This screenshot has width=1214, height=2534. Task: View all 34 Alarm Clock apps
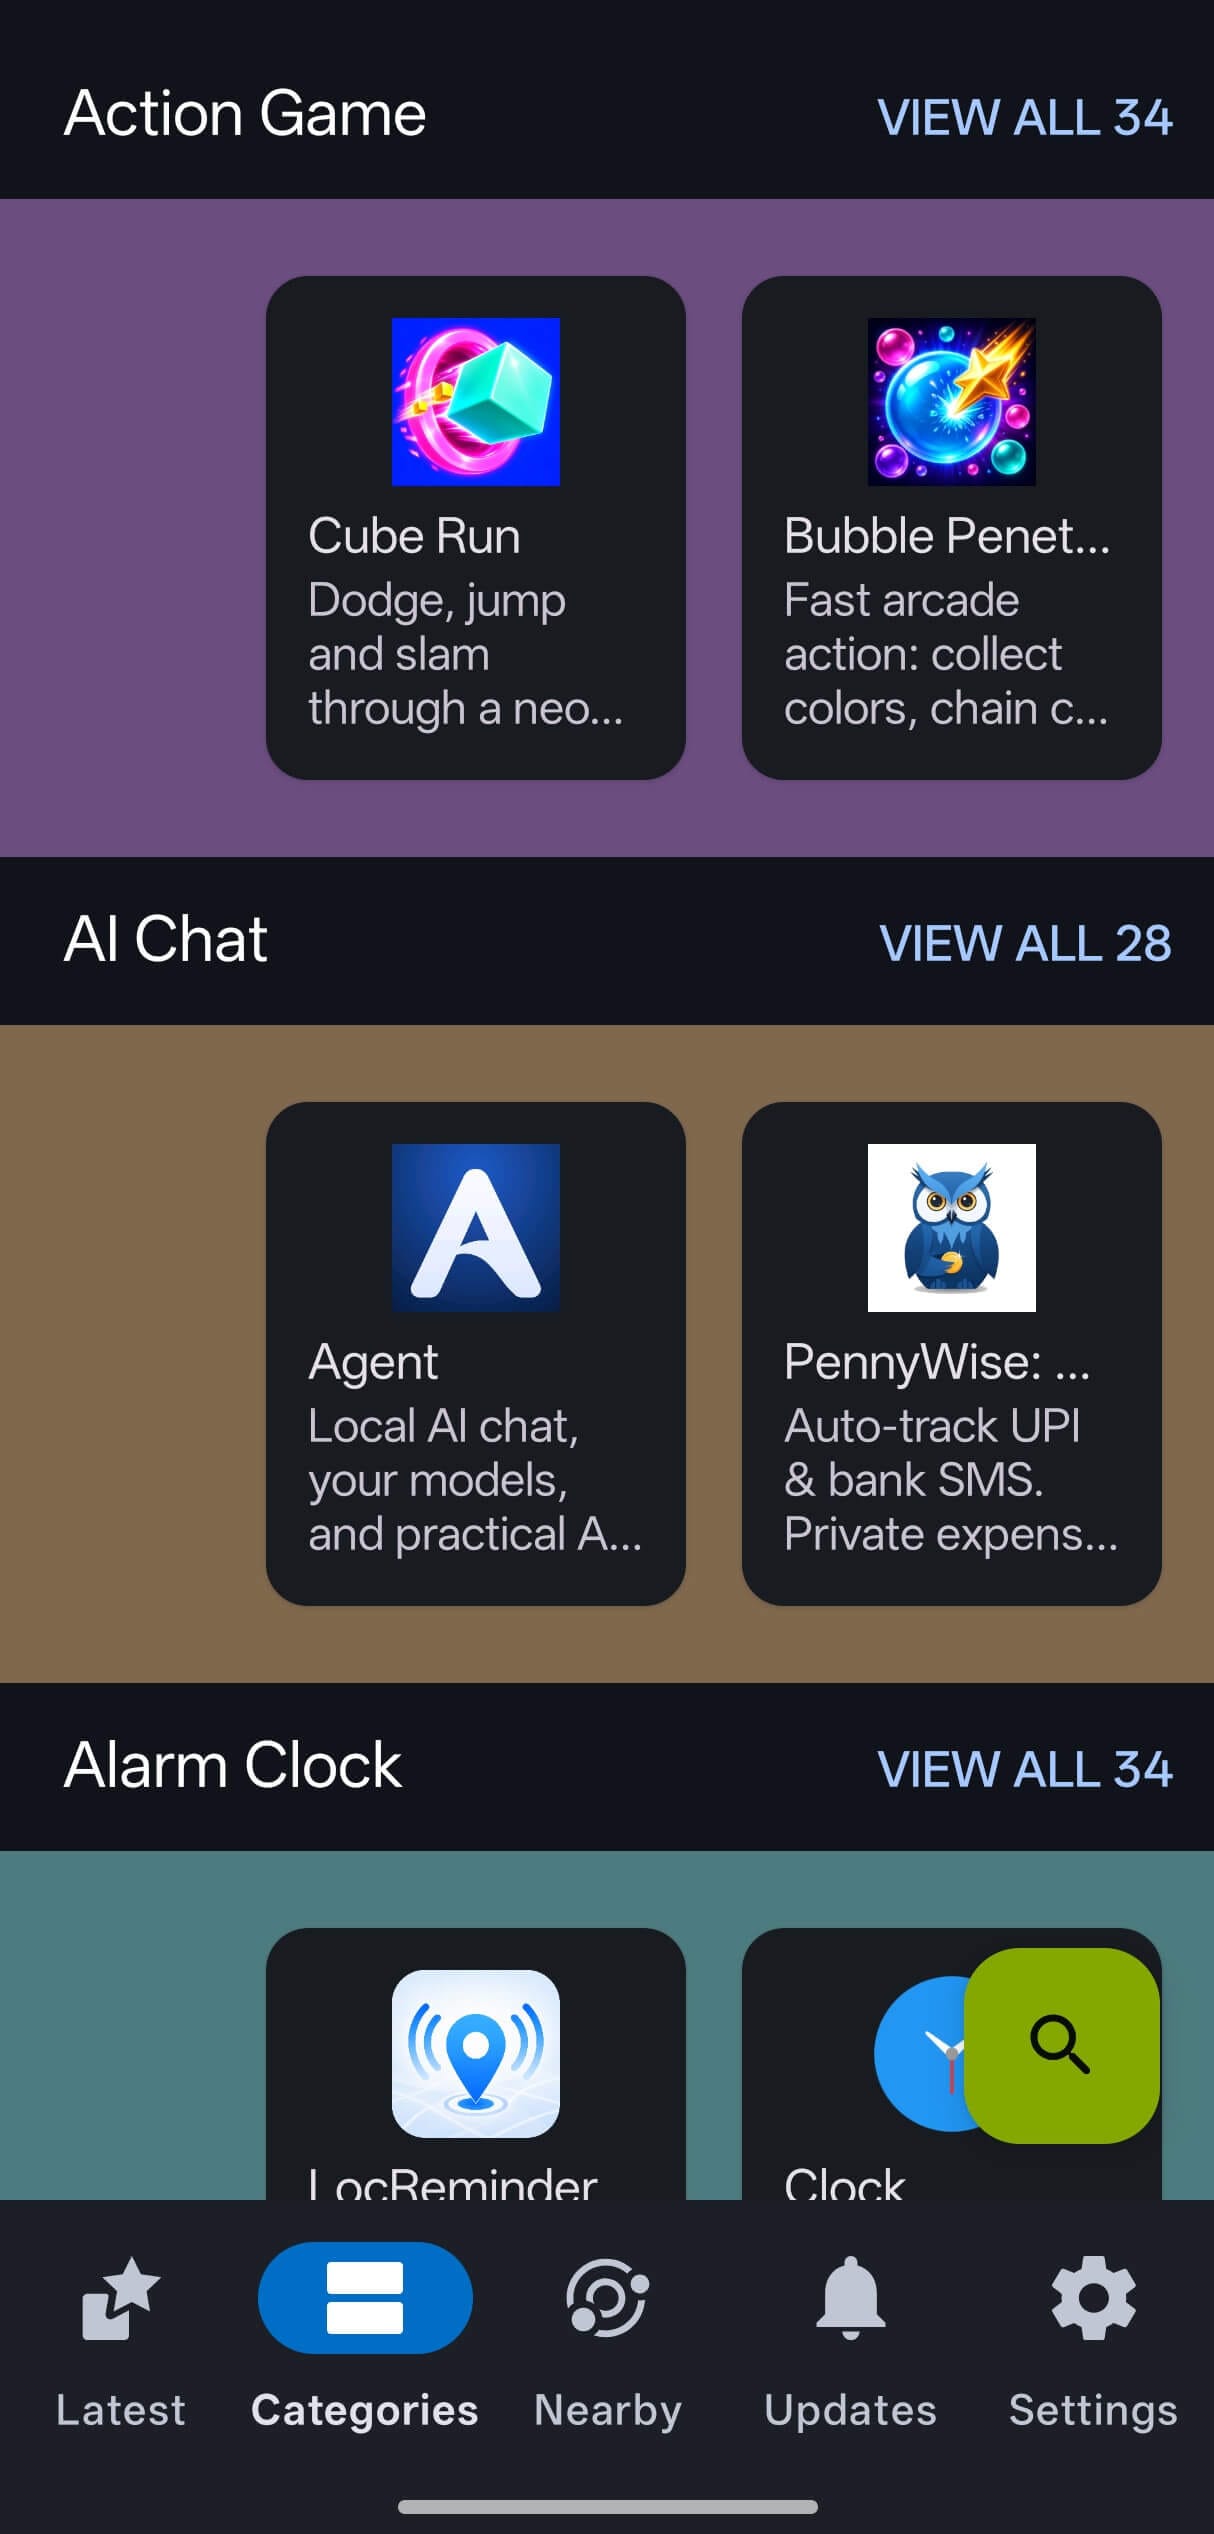click(1024, 1769)
